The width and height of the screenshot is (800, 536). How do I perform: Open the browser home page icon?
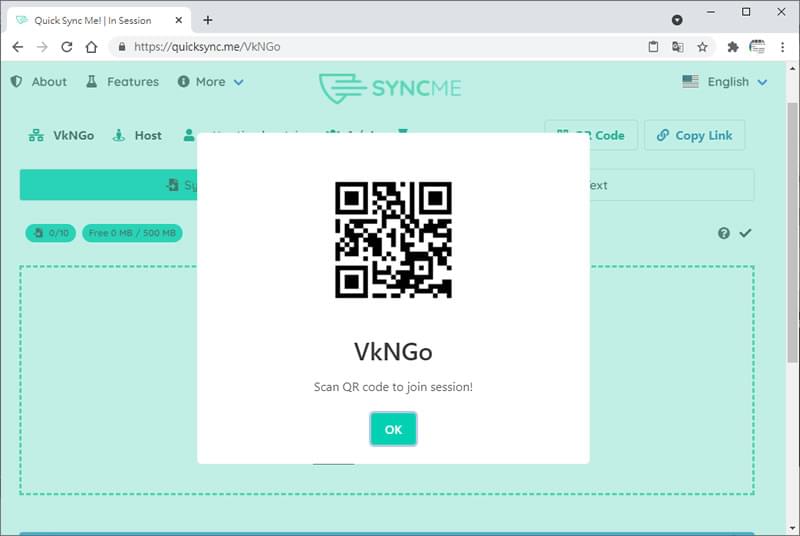pos(91,47)
